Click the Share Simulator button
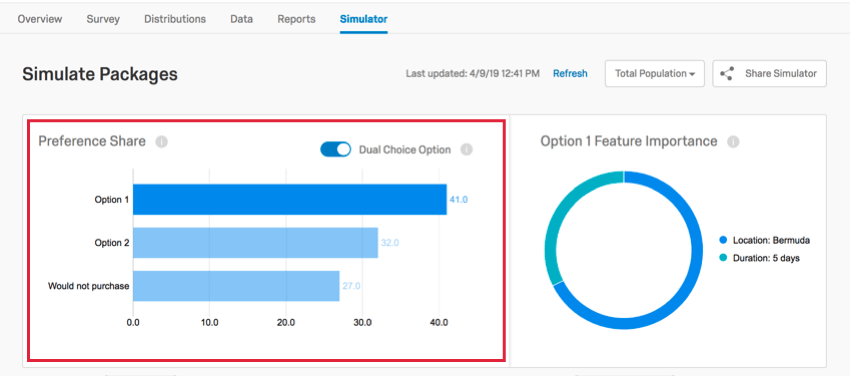Image resolution: width=850 pixels, height=376 pixels. [770, 74]
